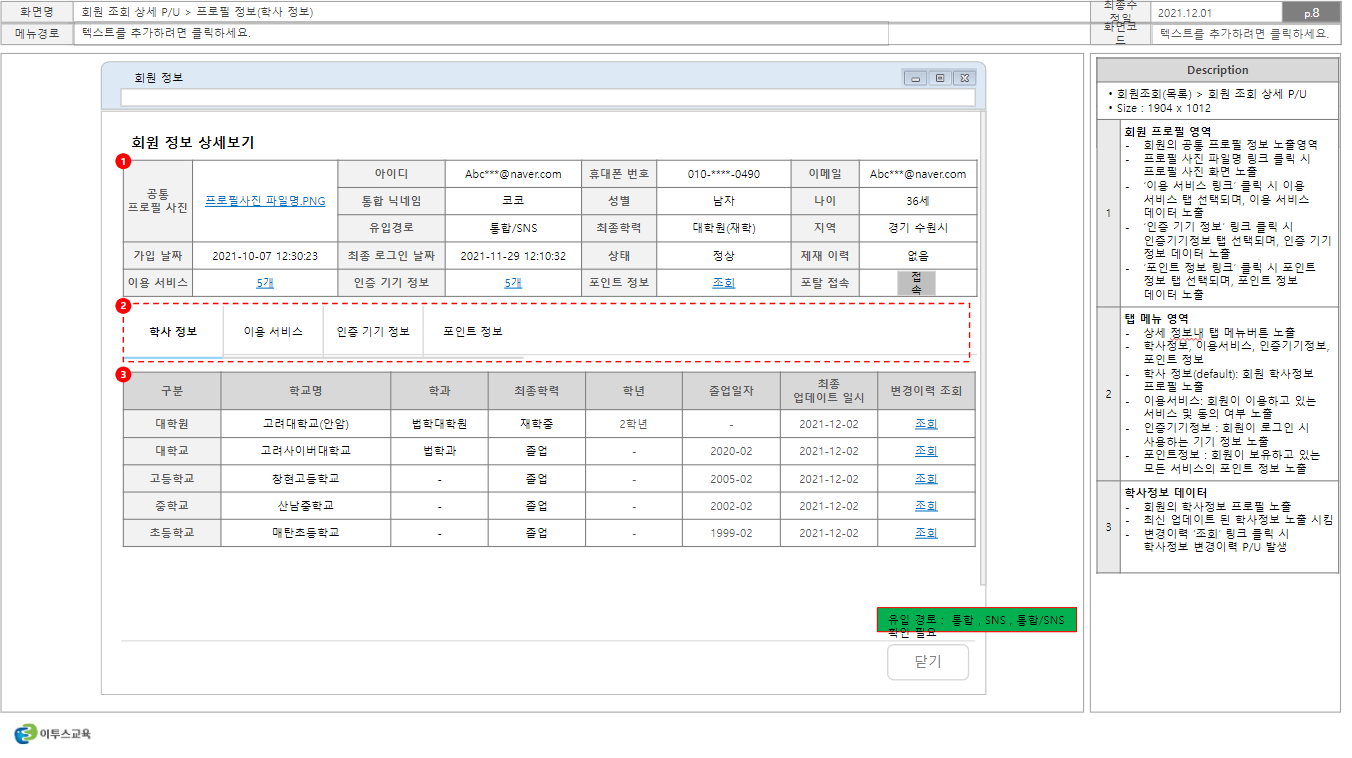Viewport: 1352px width, 758px height.
Task: Click the 학교명 column header
Action: click(x=306, y=391)
